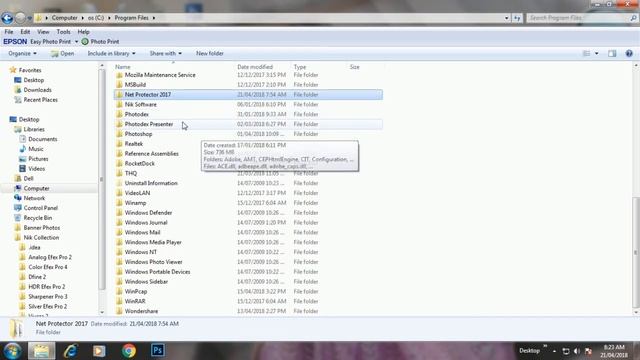640x360 pixels.
Task: Click the Forward navigation arrow button
Action: coord(20,18)
